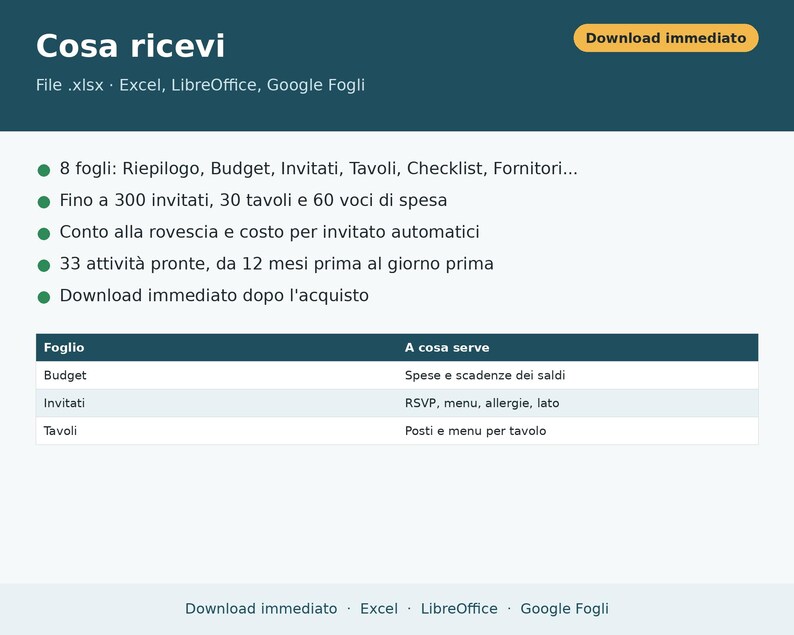This screenshot has height=635, width=794.
Task: Click the File .xlsx subtitle line
Action: (x=200, y=85)
